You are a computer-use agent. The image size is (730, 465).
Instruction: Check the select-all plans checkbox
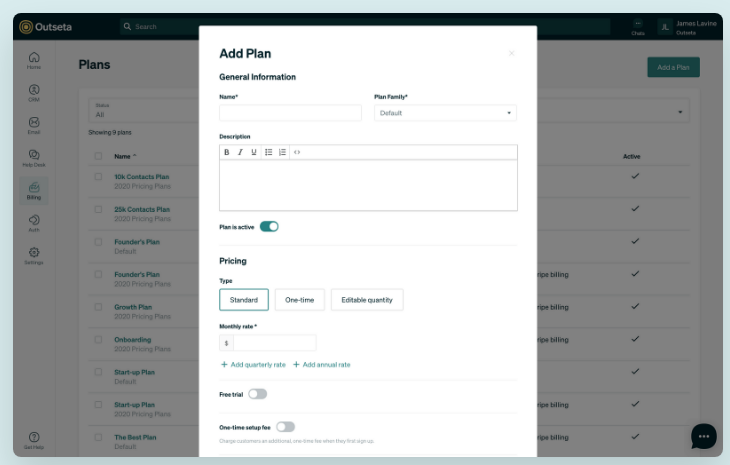[98, 156]
